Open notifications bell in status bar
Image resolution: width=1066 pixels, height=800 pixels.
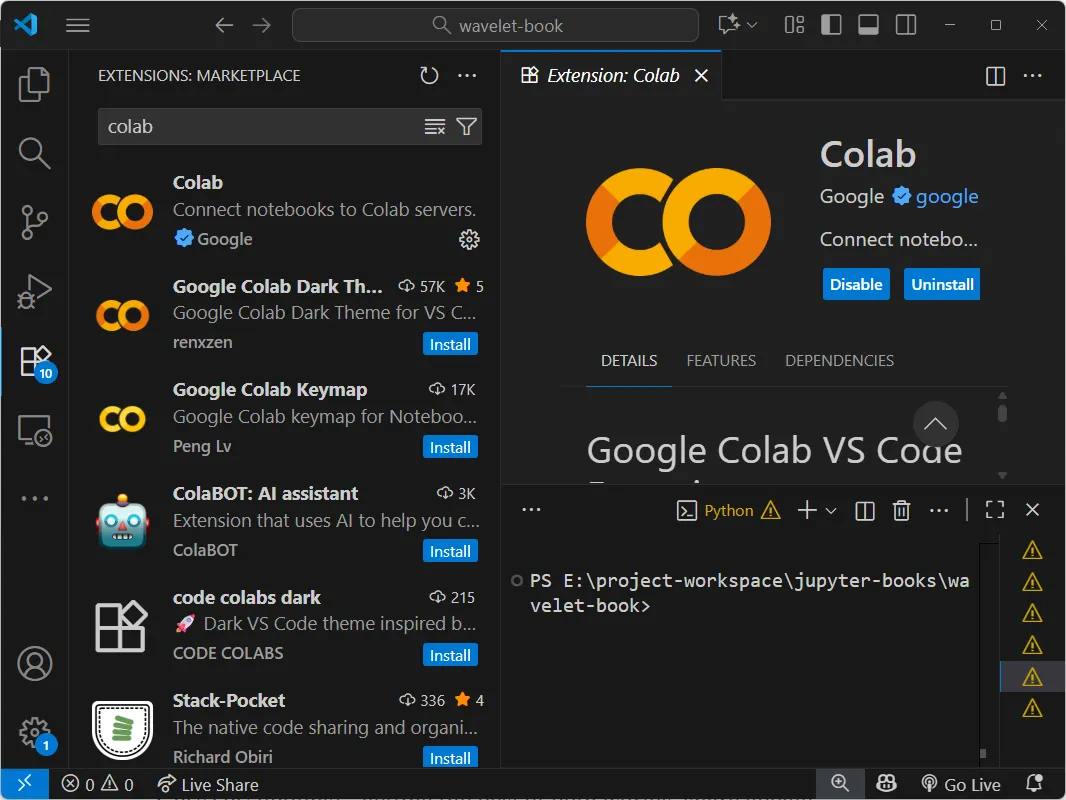[x=1034, y=784]
